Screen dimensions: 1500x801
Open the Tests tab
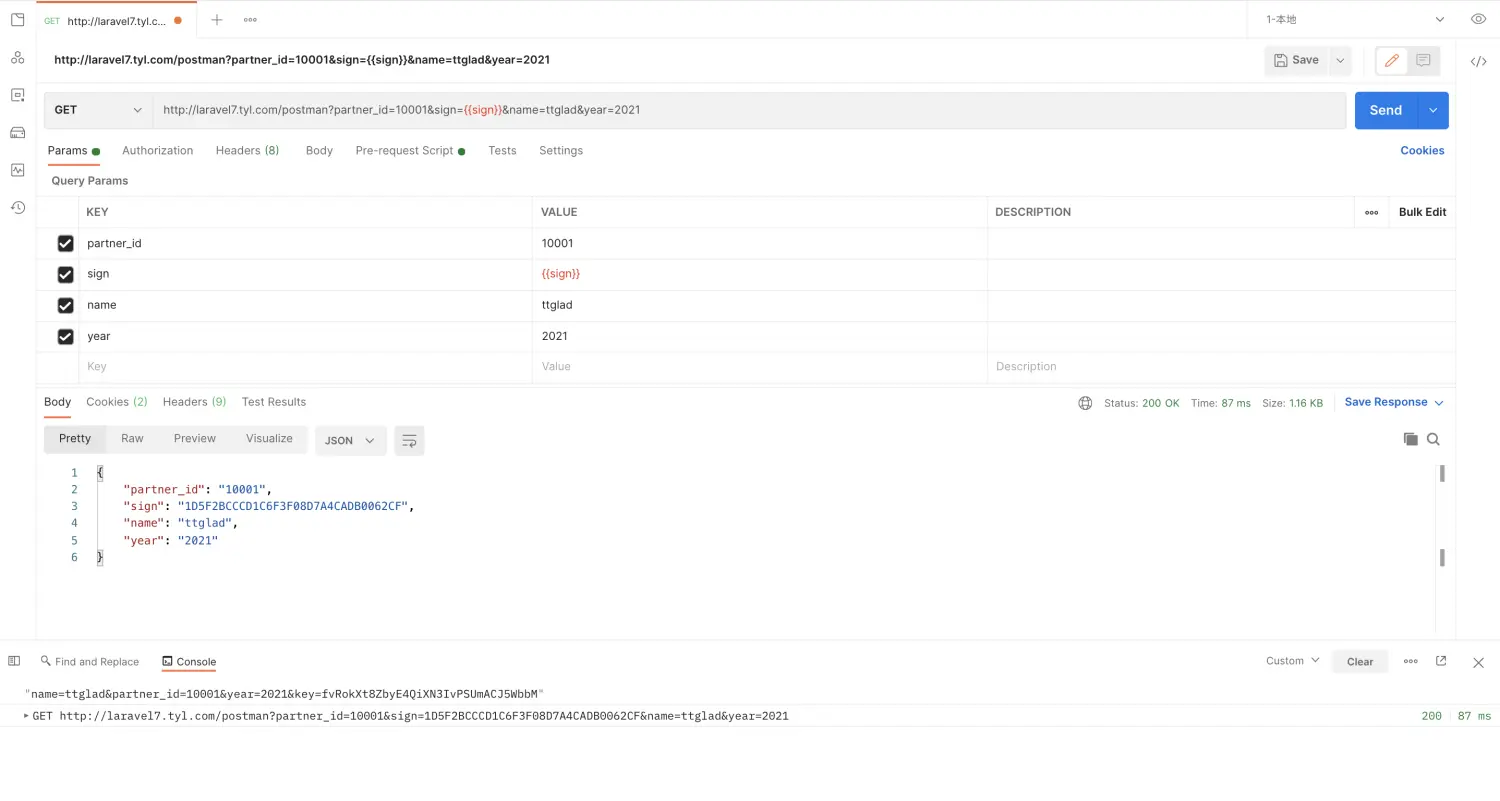pos(502,150)
